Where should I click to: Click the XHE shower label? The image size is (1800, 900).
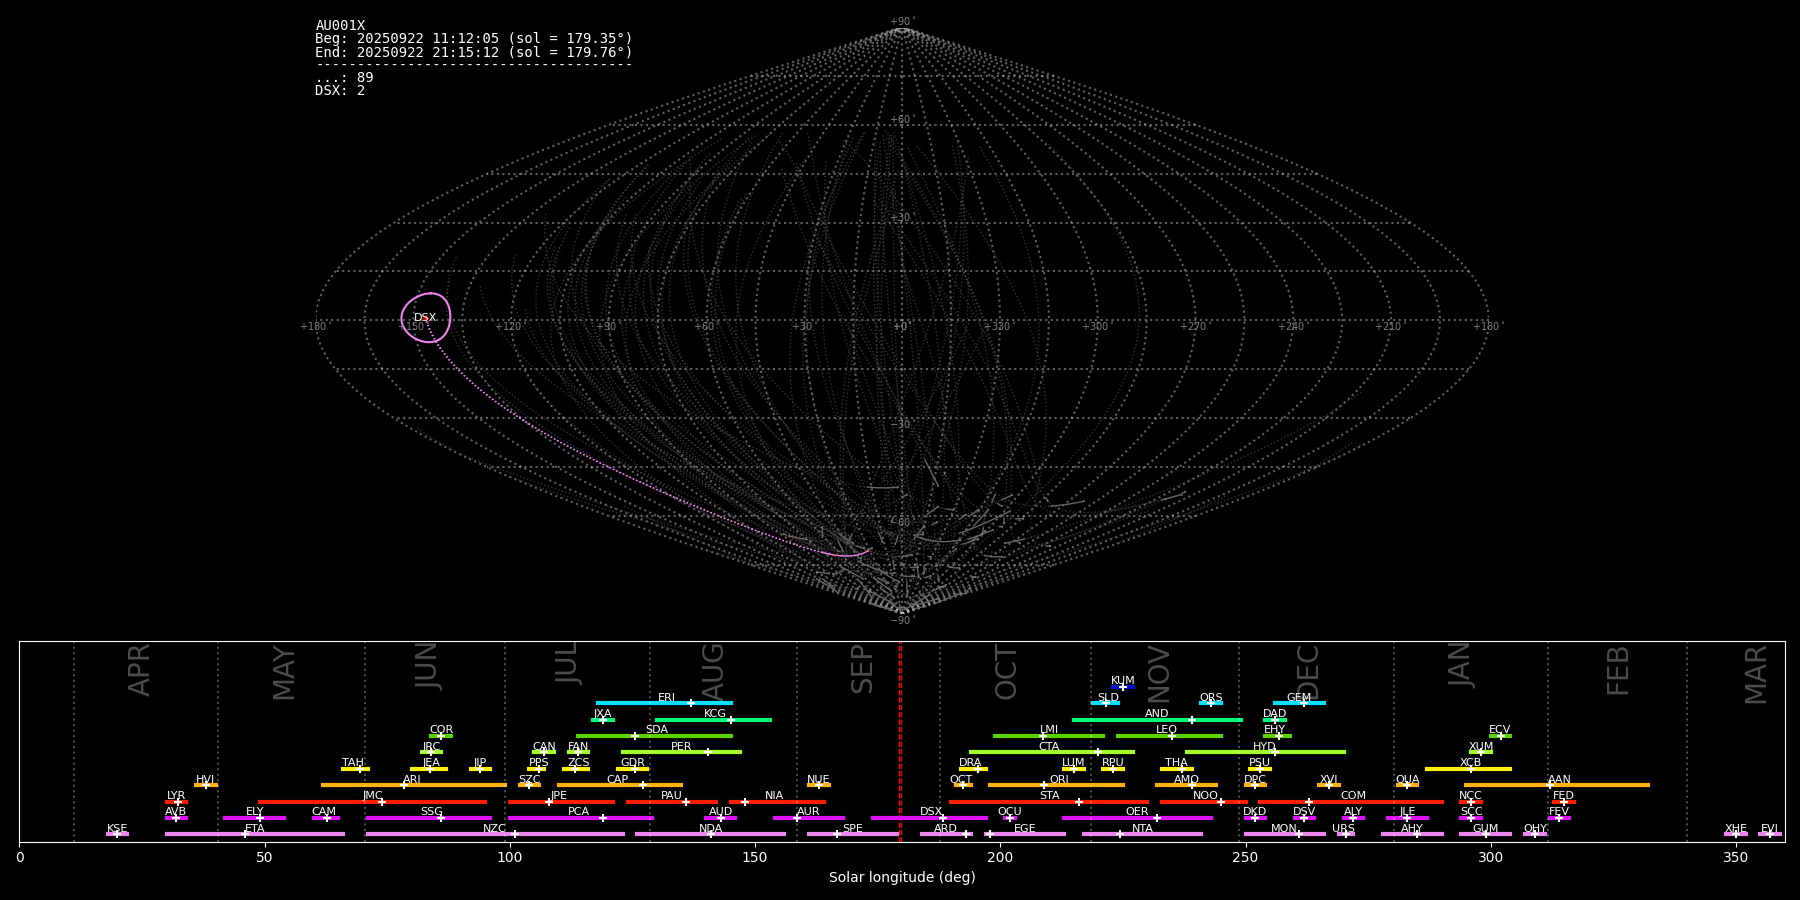(1735, 829)
